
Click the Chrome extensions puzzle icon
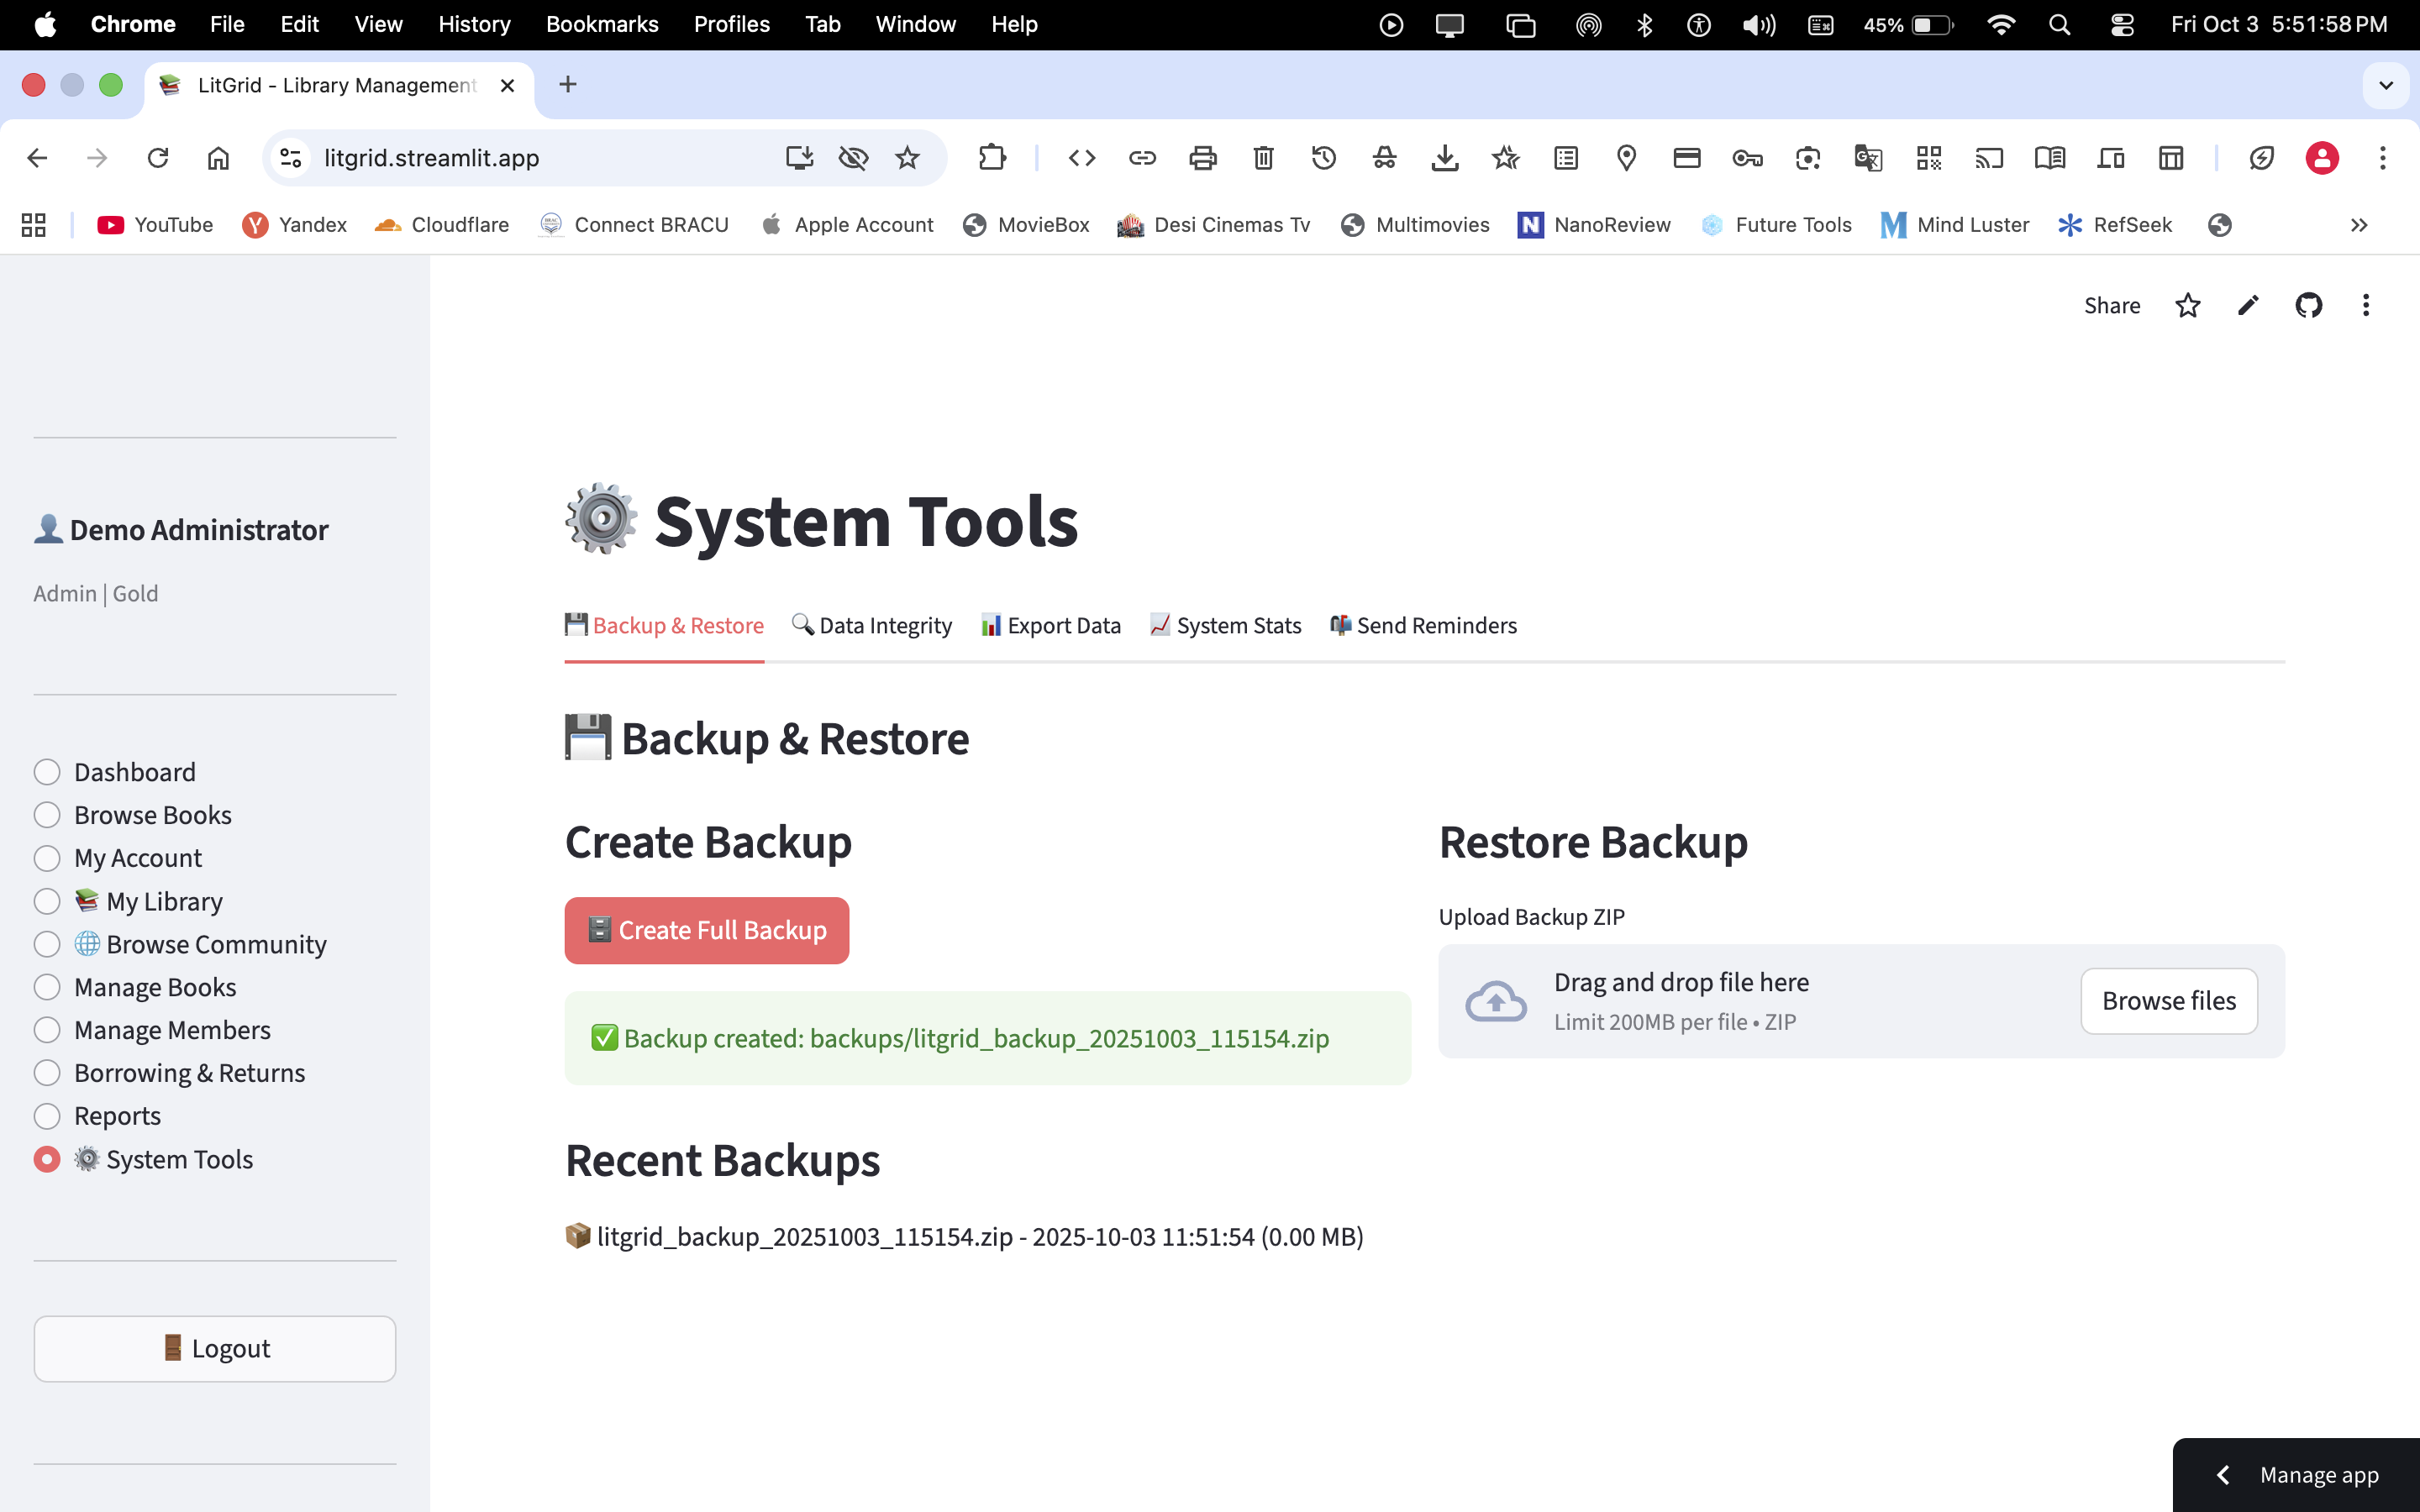991,158
